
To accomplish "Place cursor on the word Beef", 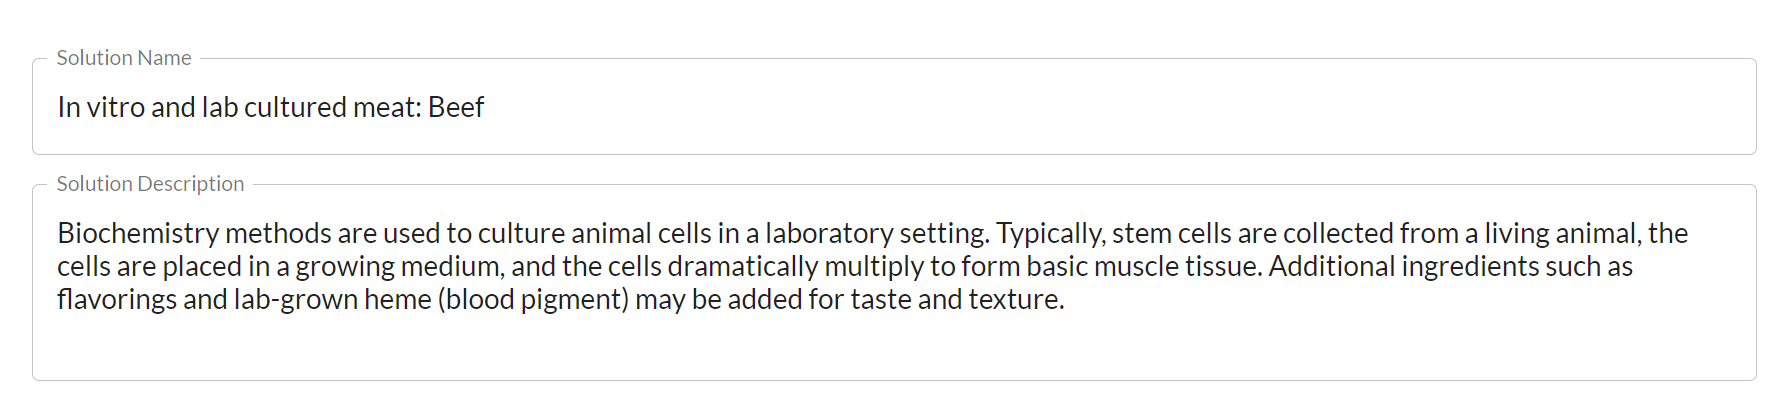I will [x=456, y=107].
